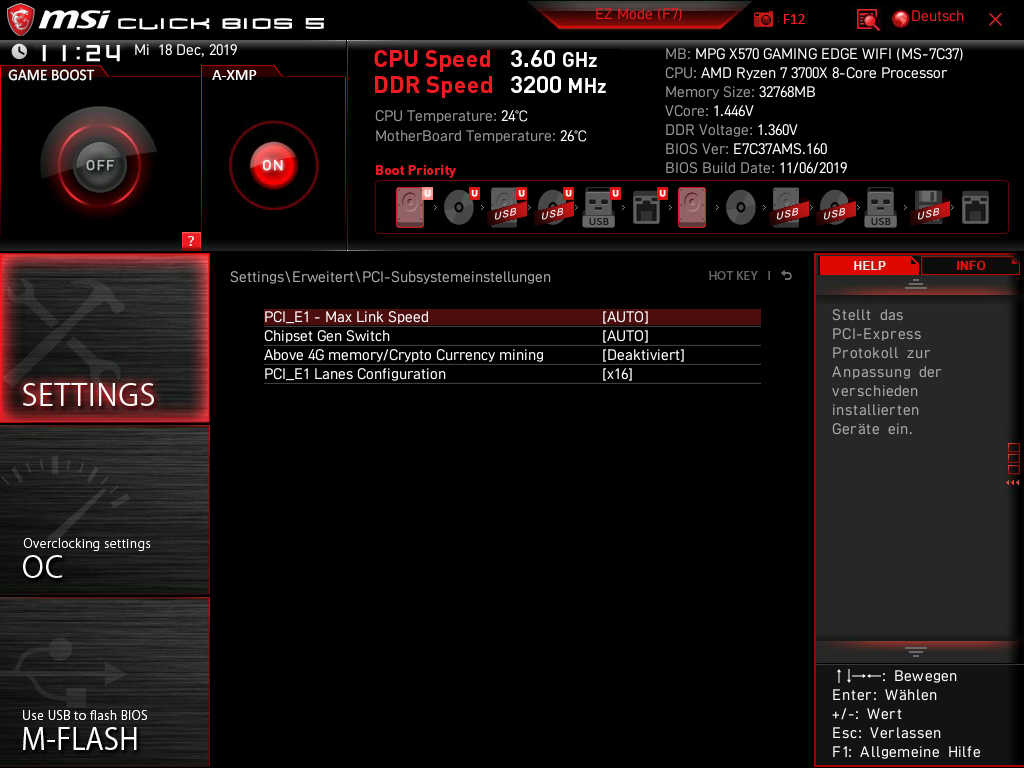The image size is (1024, 768).
Task: Open PCI_E1 Lanes Configuration [x16] value
Action: pos(617,374)
